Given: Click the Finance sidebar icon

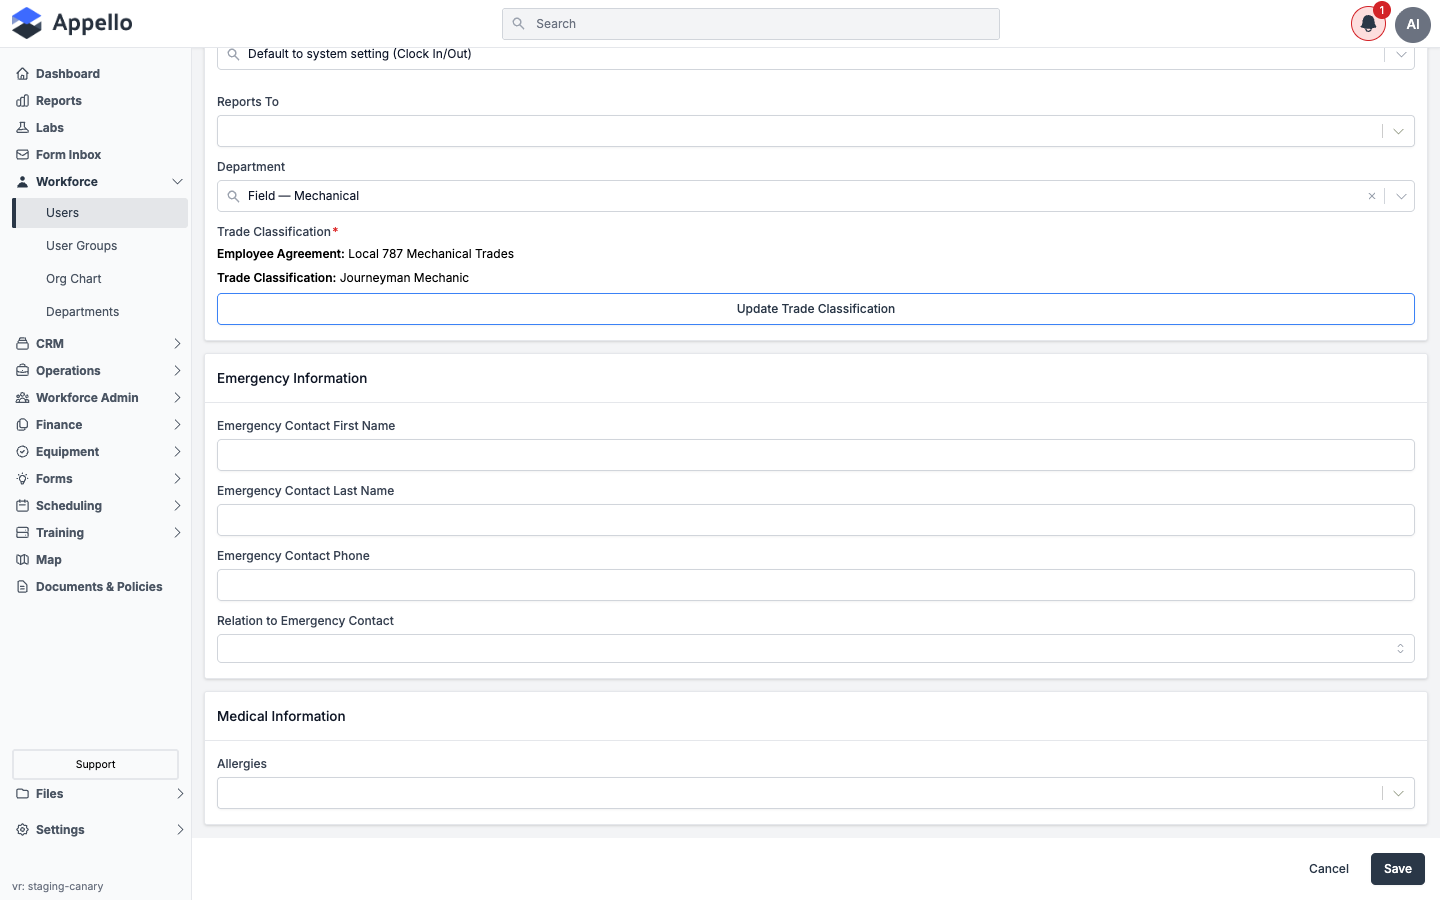Looking at the screenshot, I should pyautogui.click(x=22, y=425).
